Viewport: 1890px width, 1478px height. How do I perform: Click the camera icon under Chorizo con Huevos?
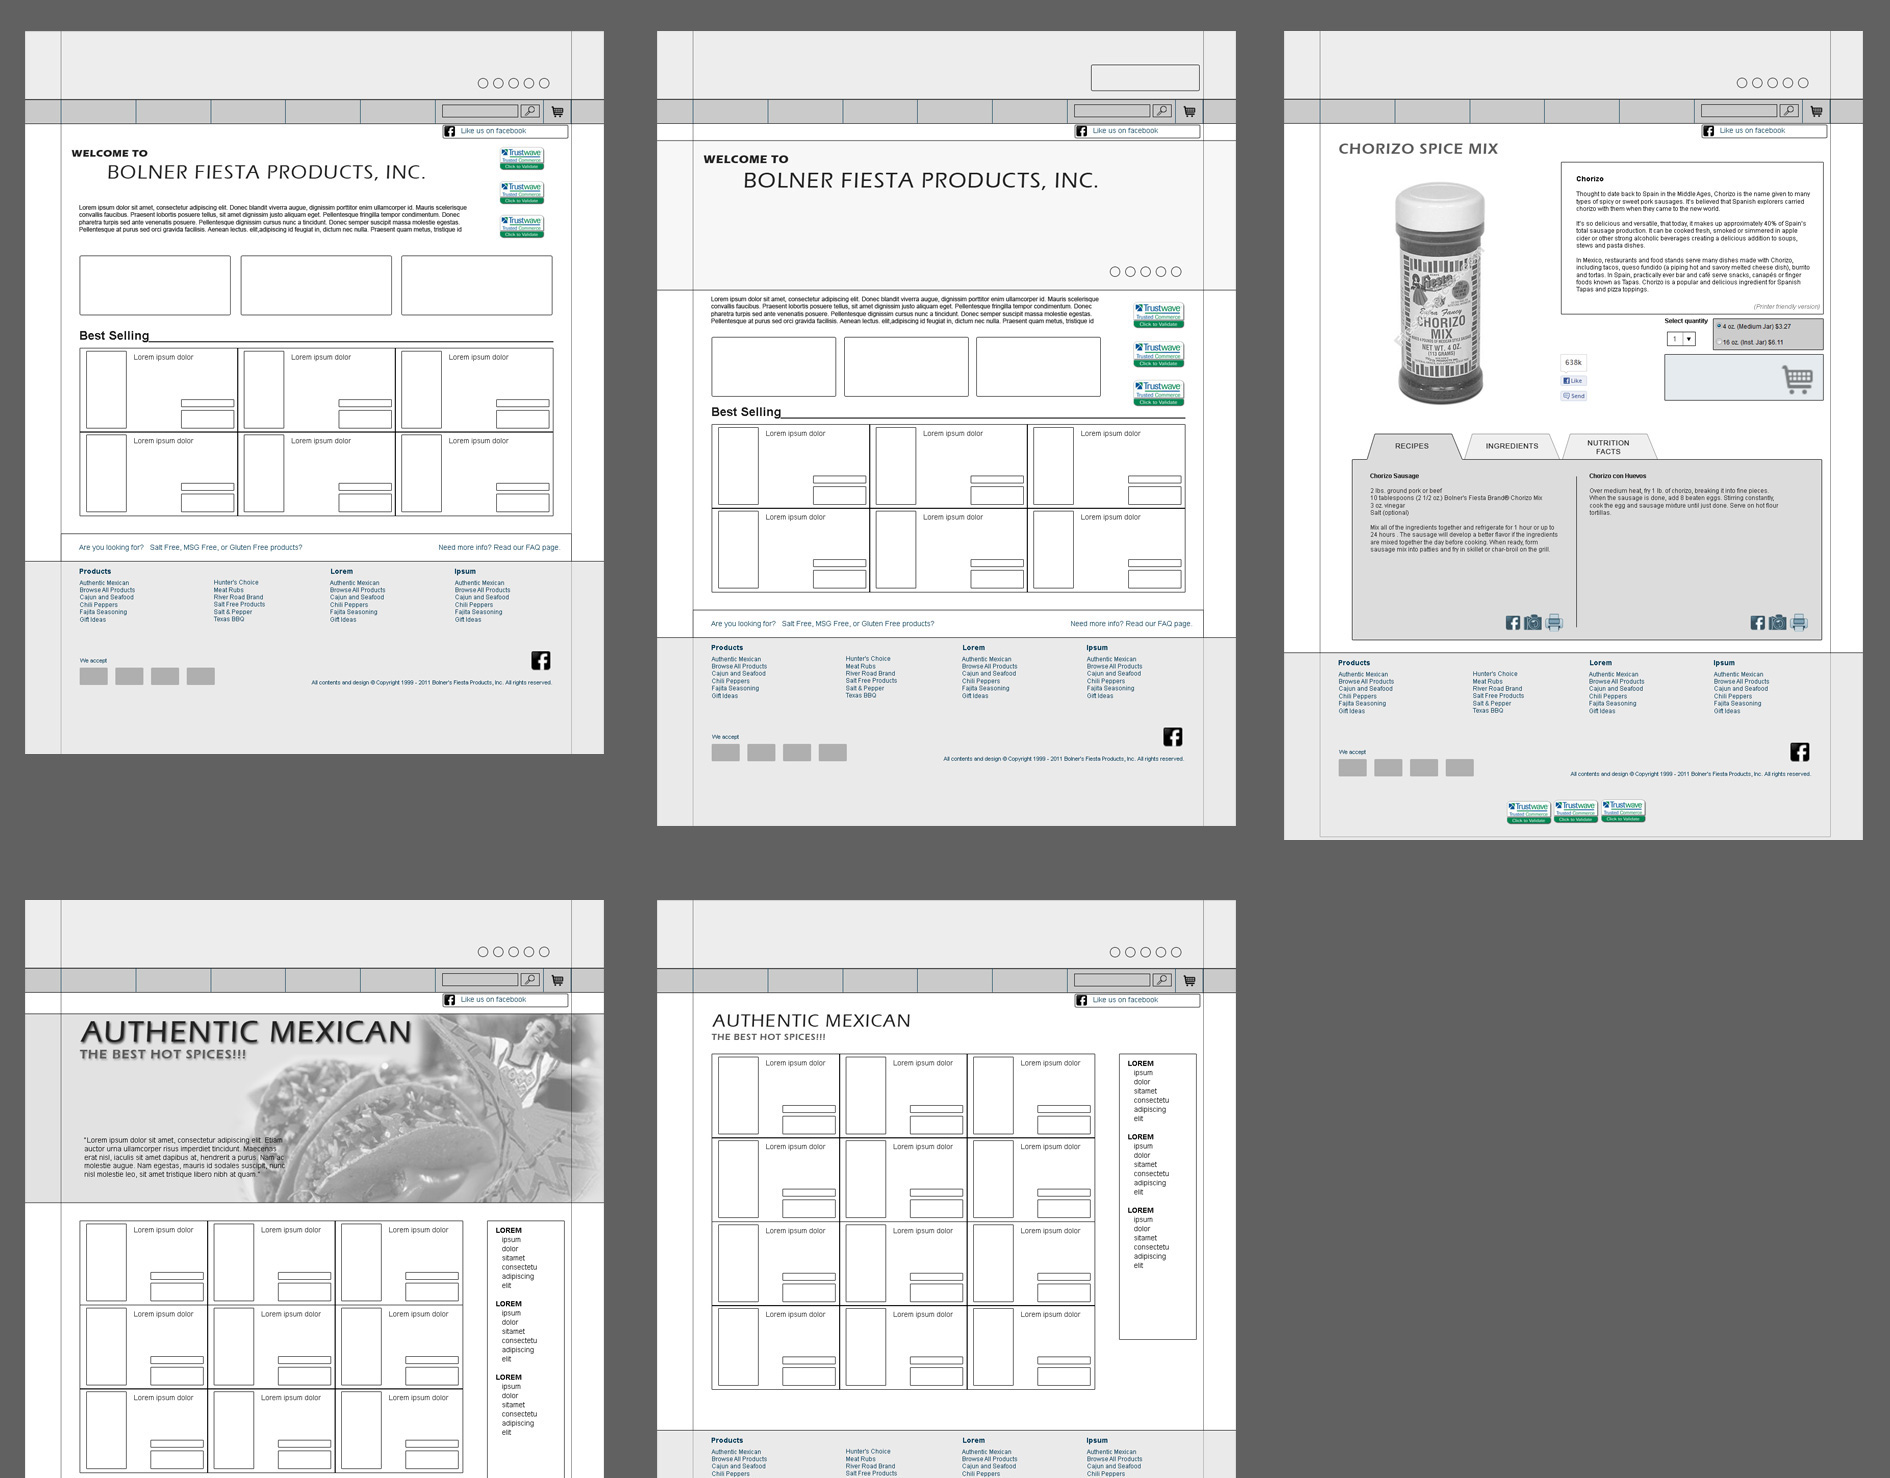pos(1777,623)
